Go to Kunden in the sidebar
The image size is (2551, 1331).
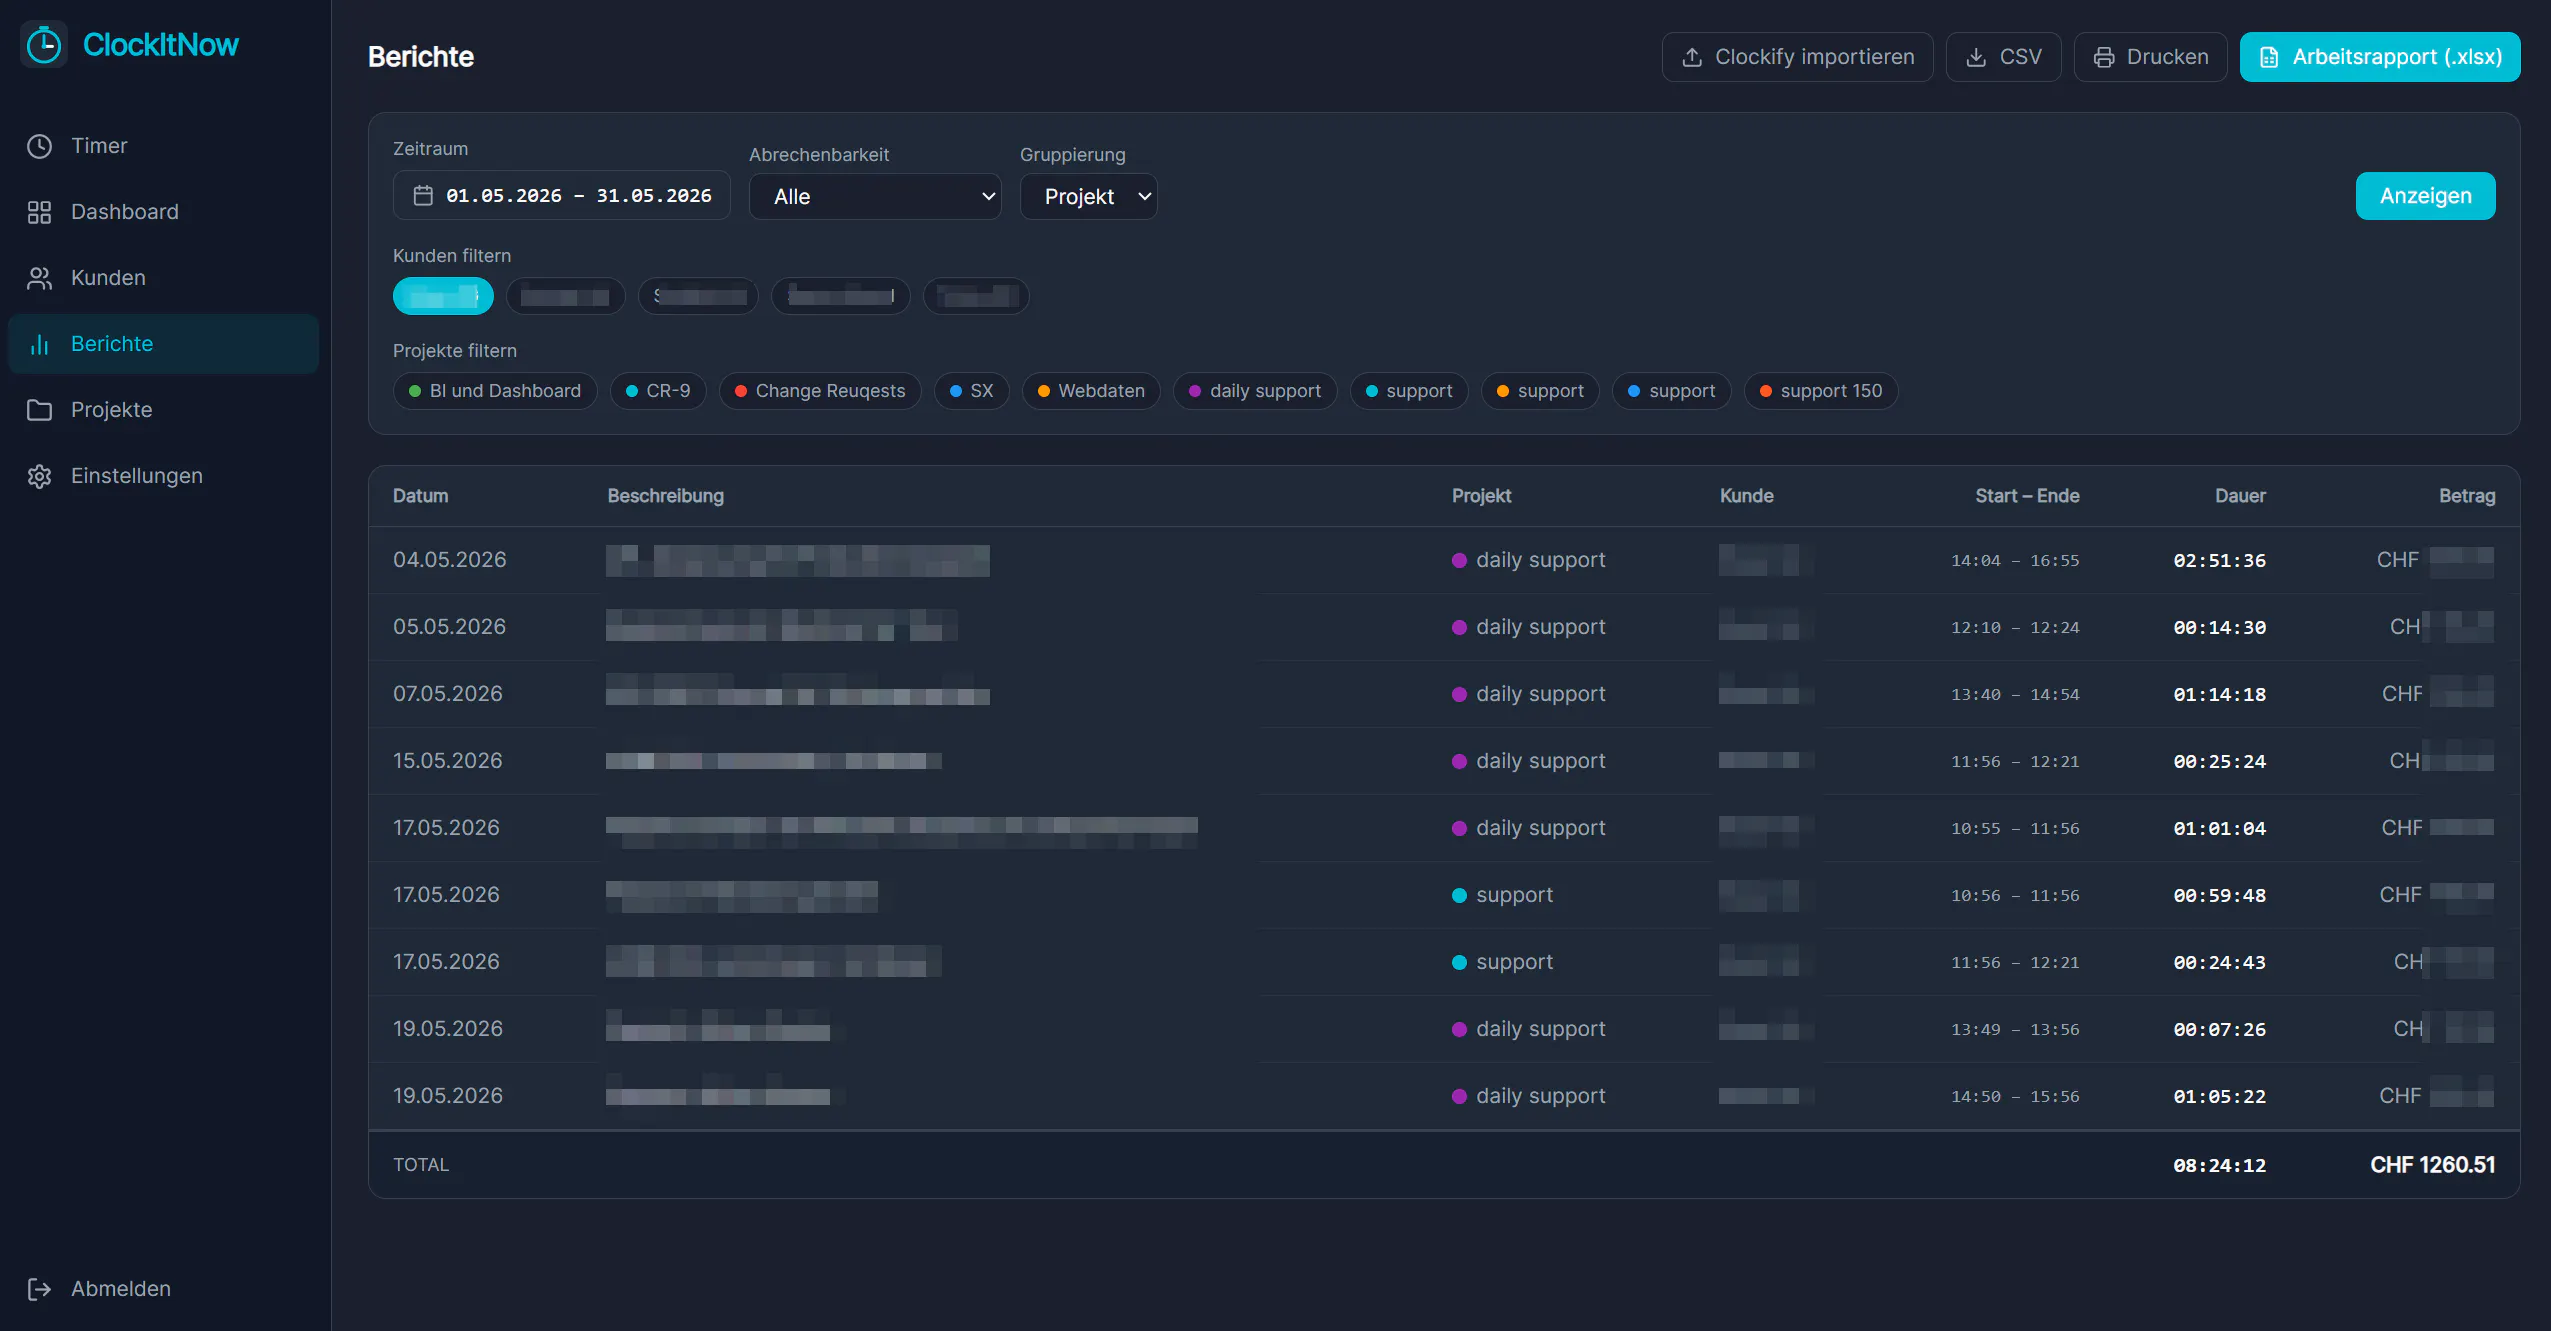pos(163,278)
